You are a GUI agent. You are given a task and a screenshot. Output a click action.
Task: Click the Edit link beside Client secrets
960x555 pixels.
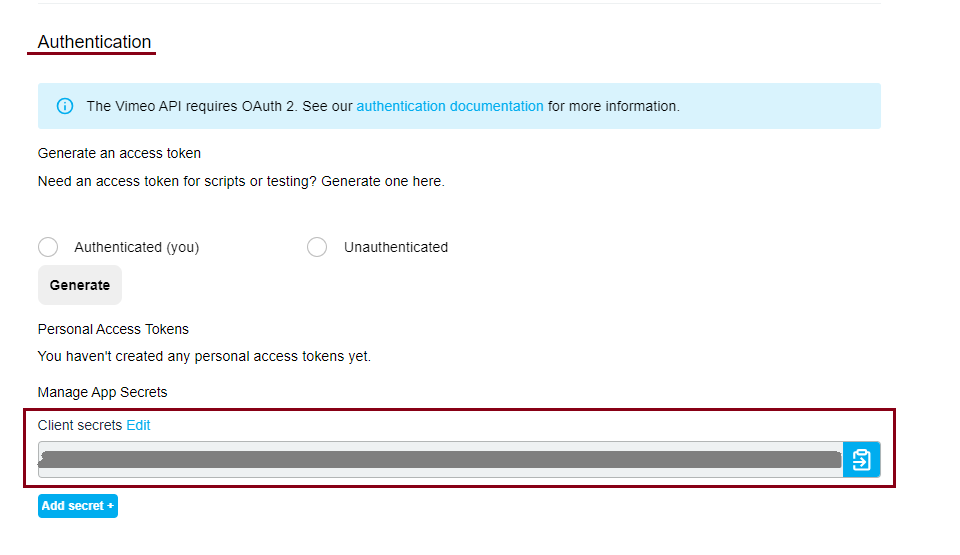138,425
